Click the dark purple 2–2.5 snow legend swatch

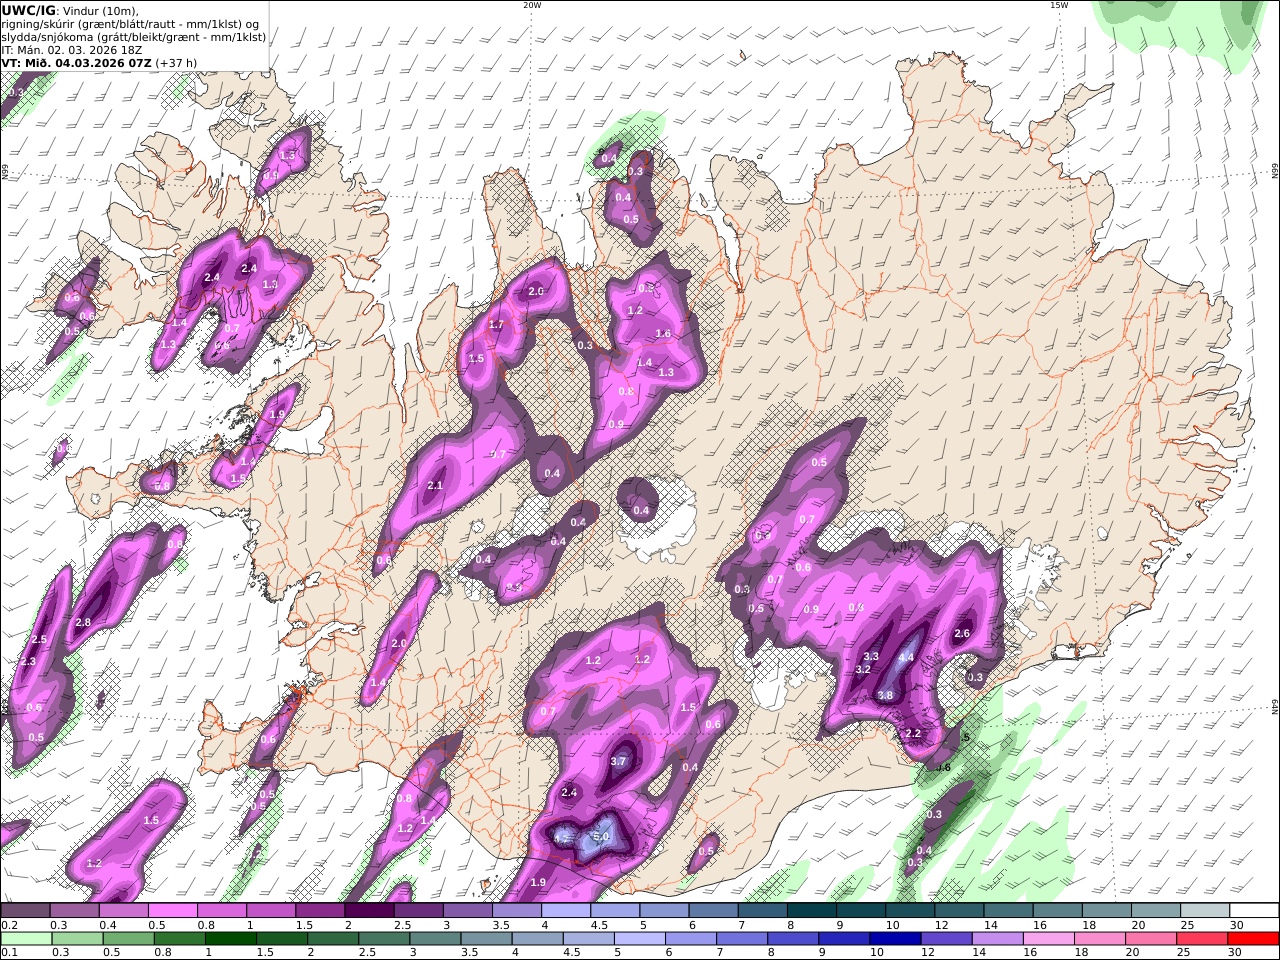[x=369, y=911]
